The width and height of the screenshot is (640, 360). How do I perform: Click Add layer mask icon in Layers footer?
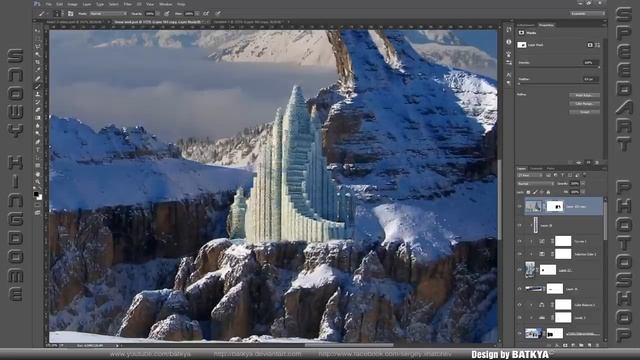click(x=565, y=345)
